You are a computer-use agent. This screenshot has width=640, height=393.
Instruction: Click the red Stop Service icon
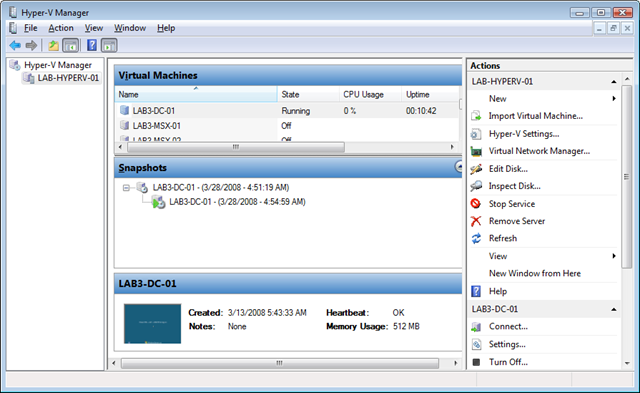click(476, 203)
